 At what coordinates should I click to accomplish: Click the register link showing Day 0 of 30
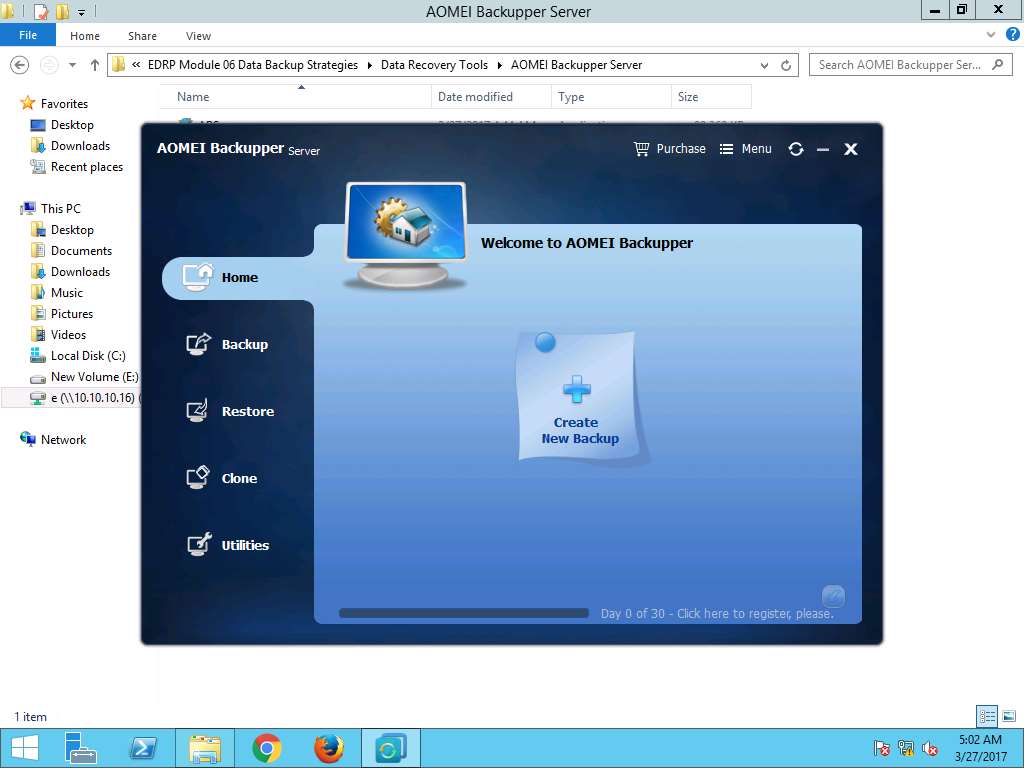coord(717,614)
